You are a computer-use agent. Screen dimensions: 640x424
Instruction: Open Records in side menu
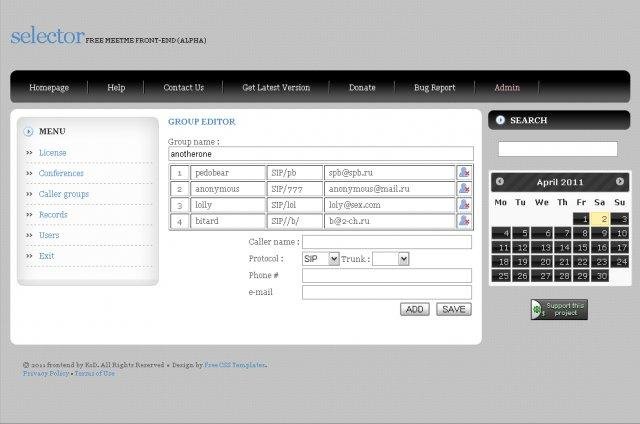(53, 215)
